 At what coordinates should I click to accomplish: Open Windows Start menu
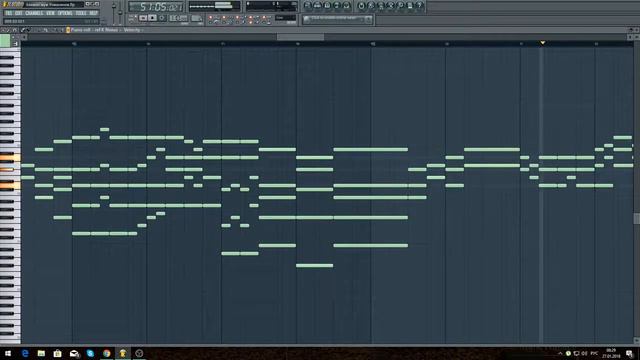(8, 353)
